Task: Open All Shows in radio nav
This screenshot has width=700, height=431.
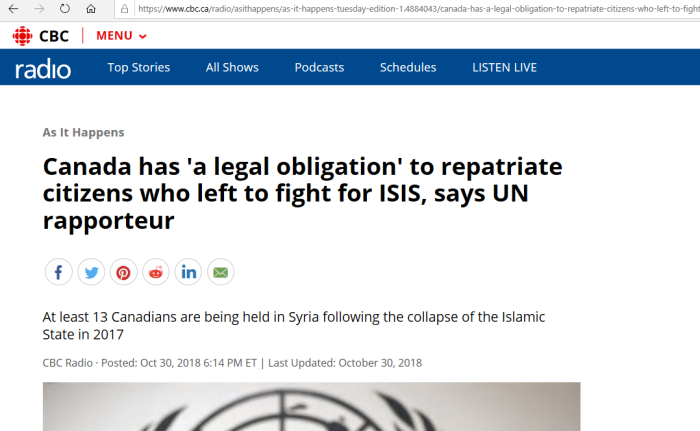Action: point(232,67)
